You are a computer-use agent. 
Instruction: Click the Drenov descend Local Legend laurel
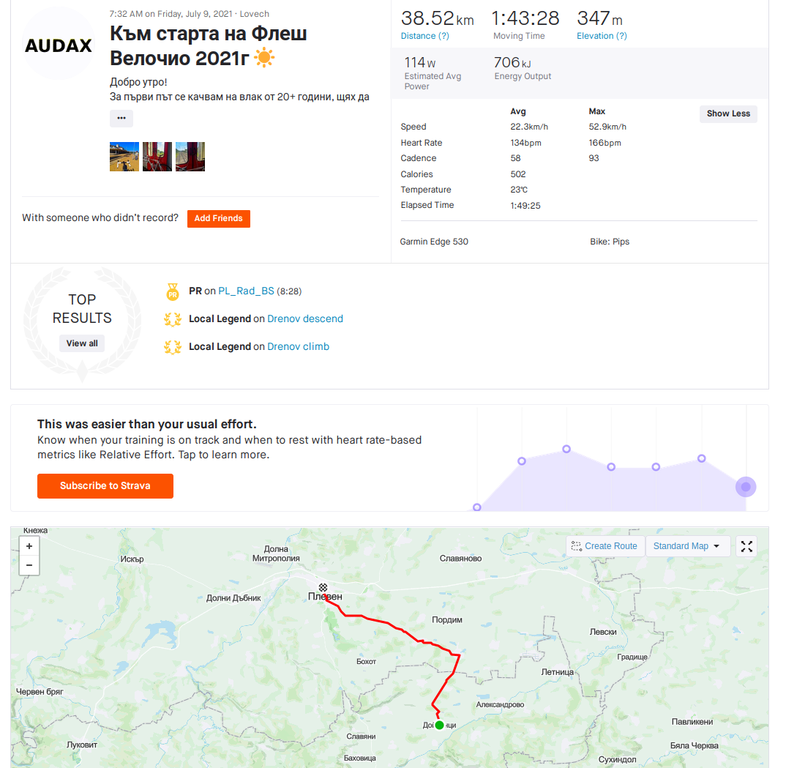tap(172, 319)
